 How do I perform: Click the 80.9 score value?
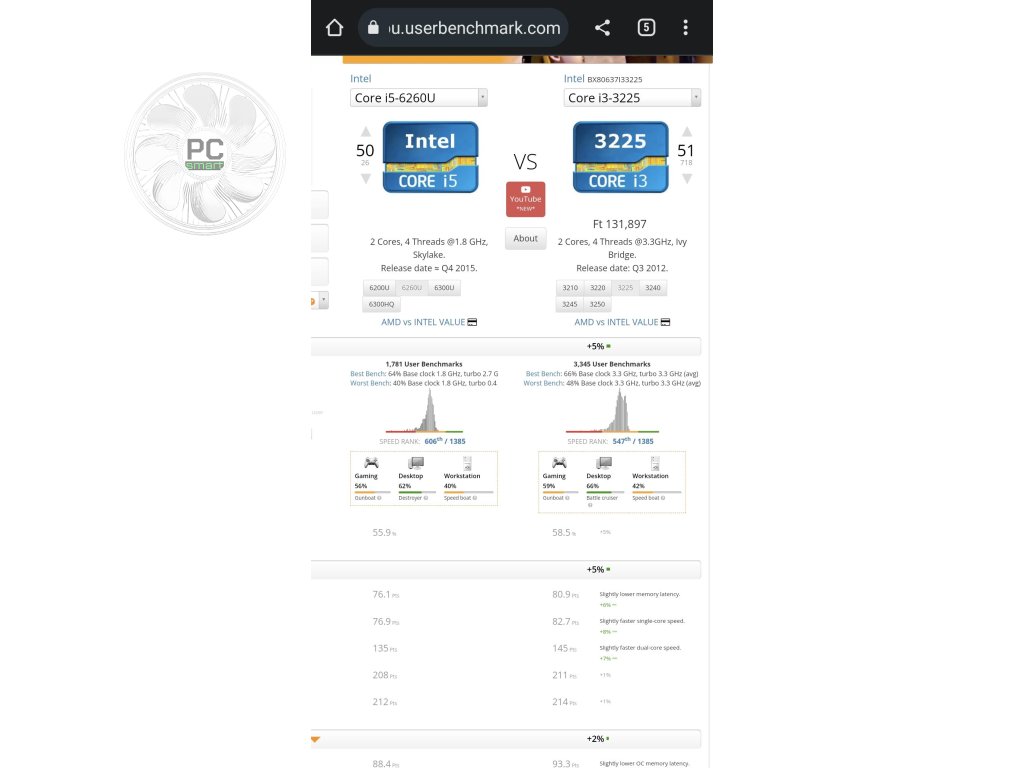tap(562, 594)
